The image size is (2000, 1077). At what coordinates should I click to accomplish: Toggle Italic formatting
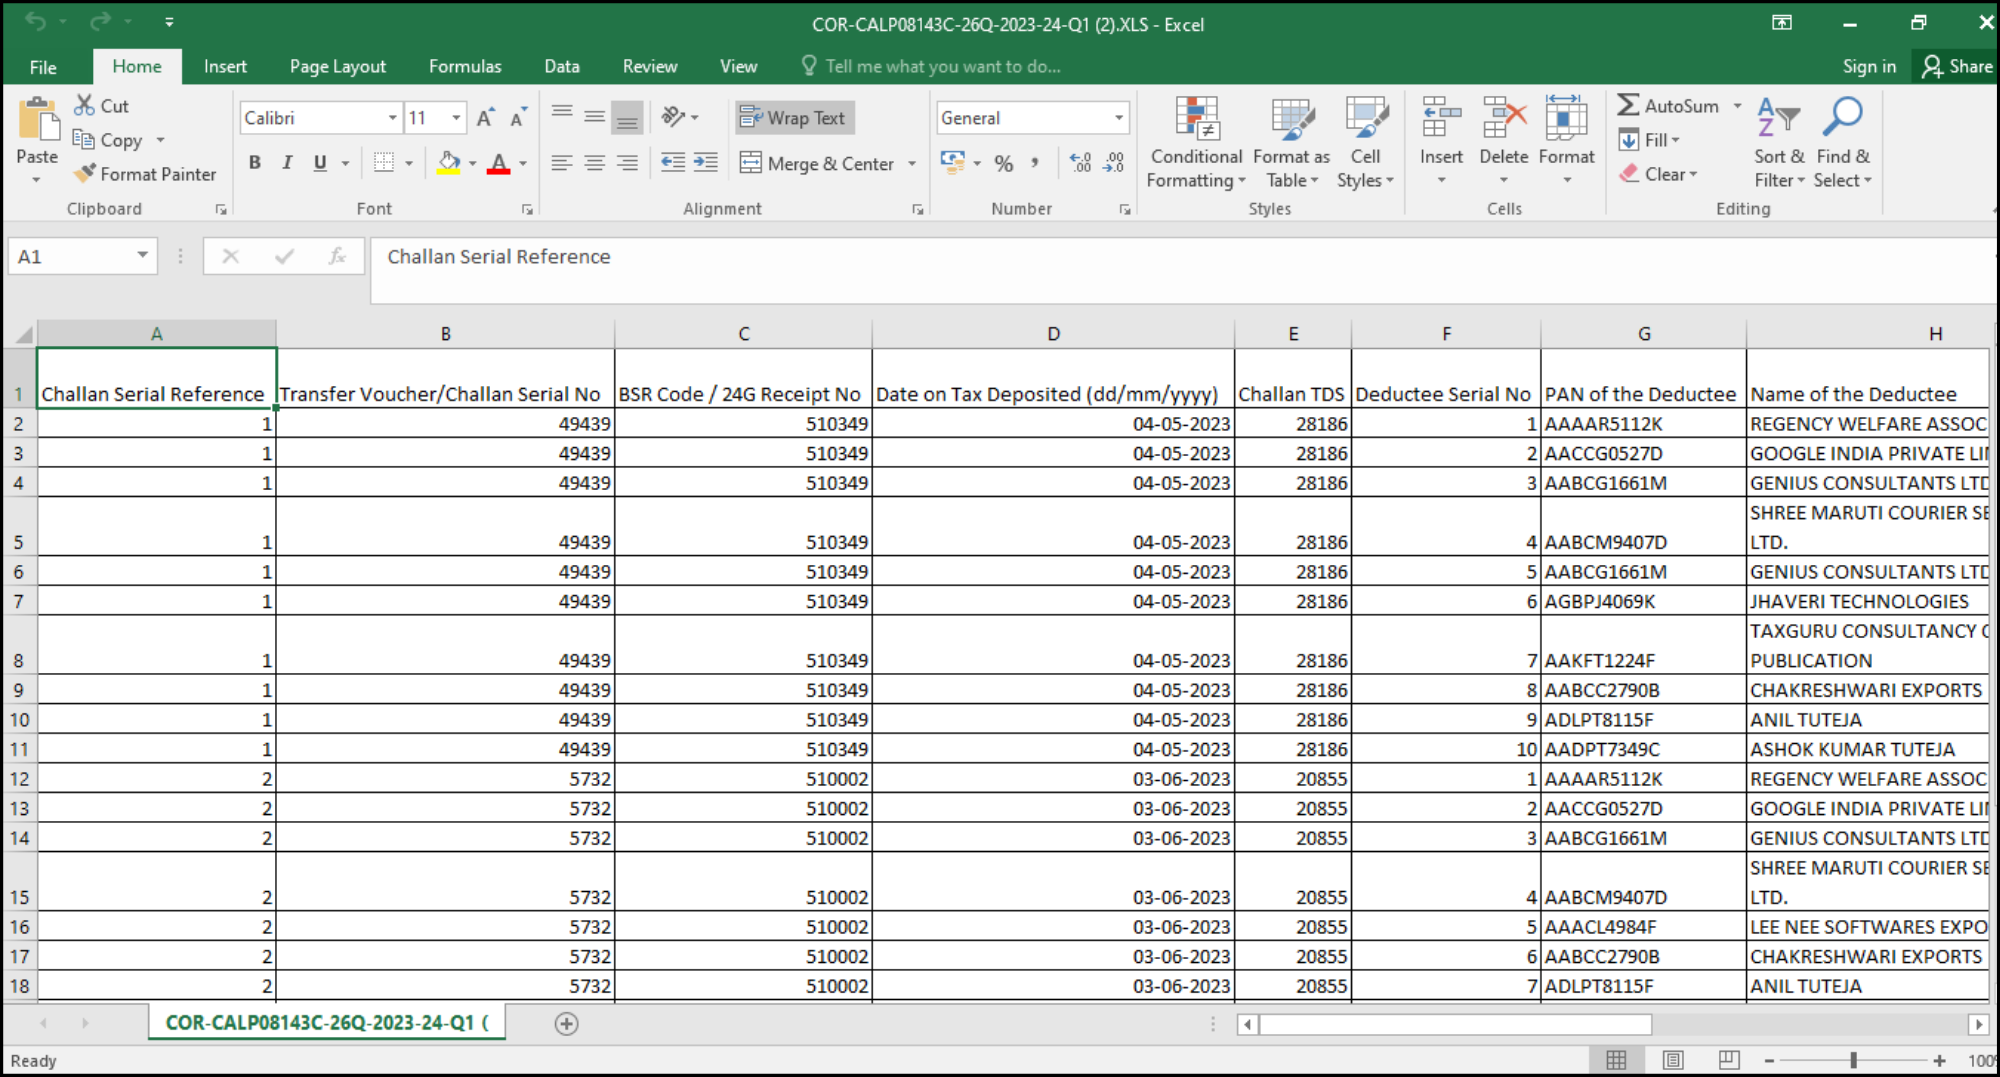click(287, 163)
